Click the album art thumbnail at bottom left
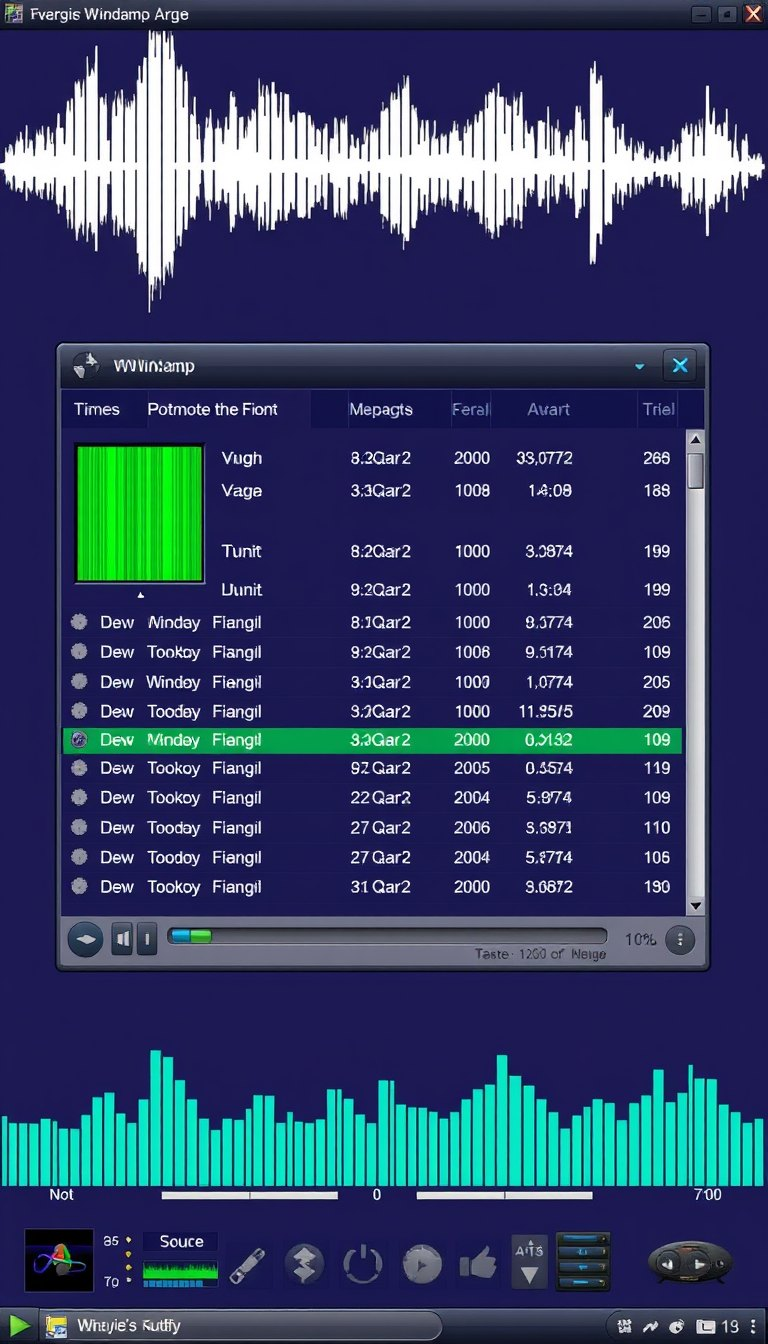768x1344 pixels. coord(59,1262)
